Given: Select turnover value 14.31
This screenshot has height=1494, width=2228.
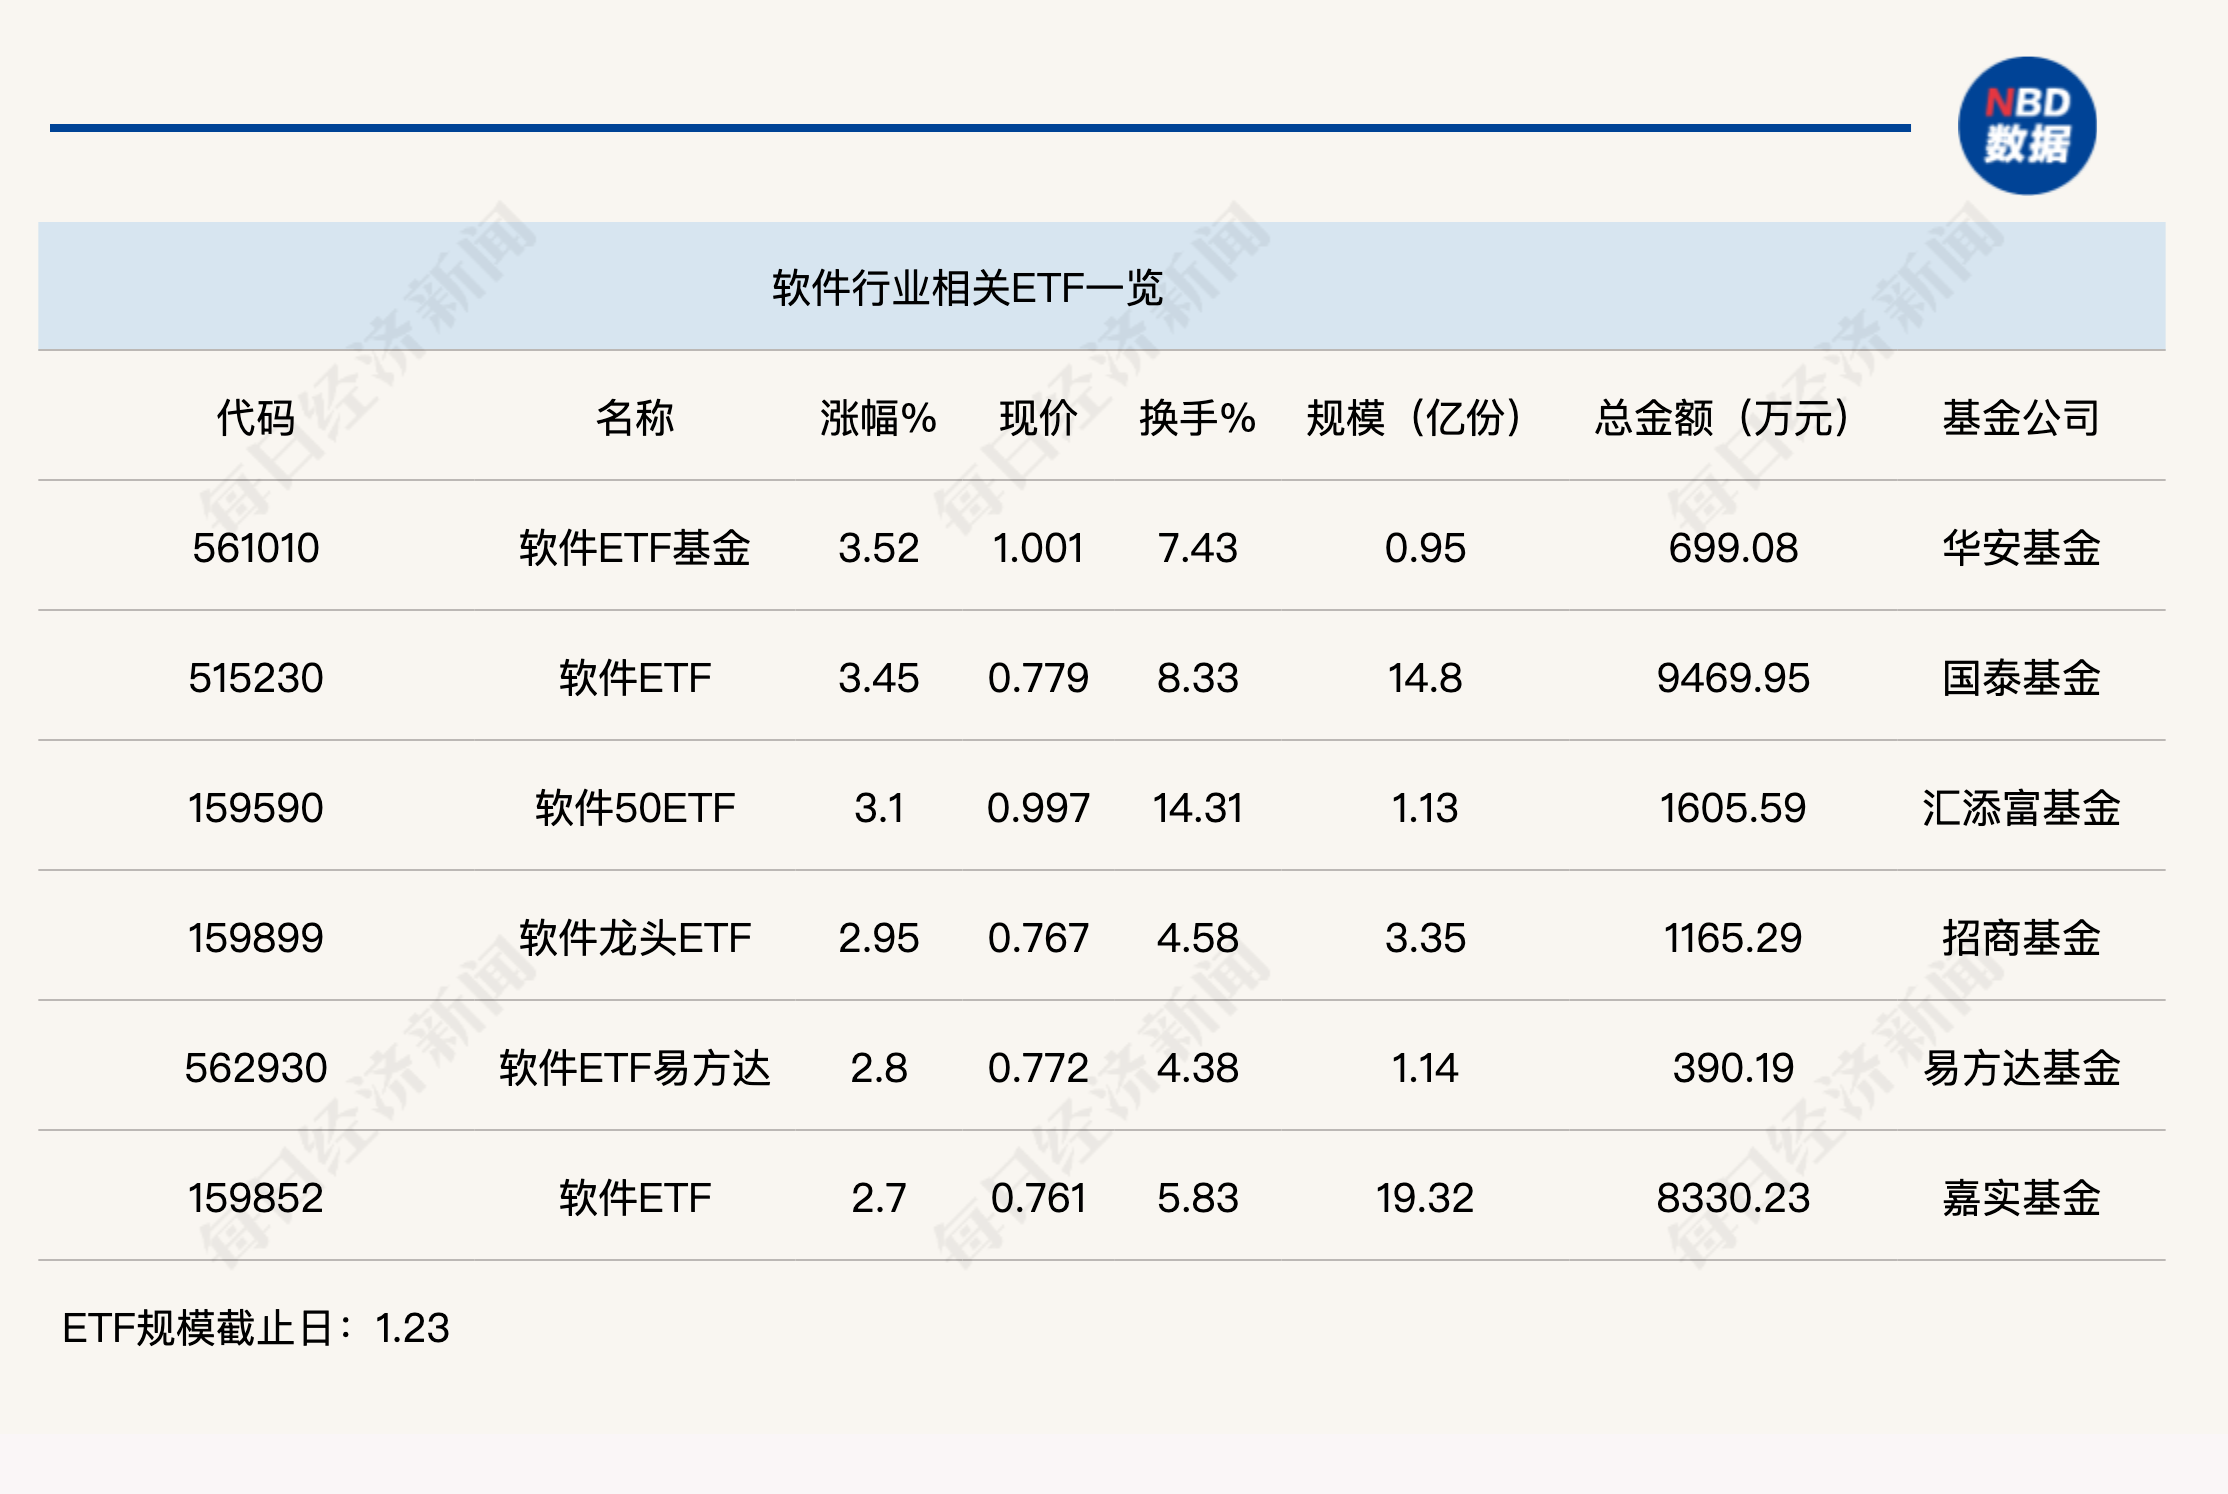Looking at the screenshot, I should pos(1197,808).
